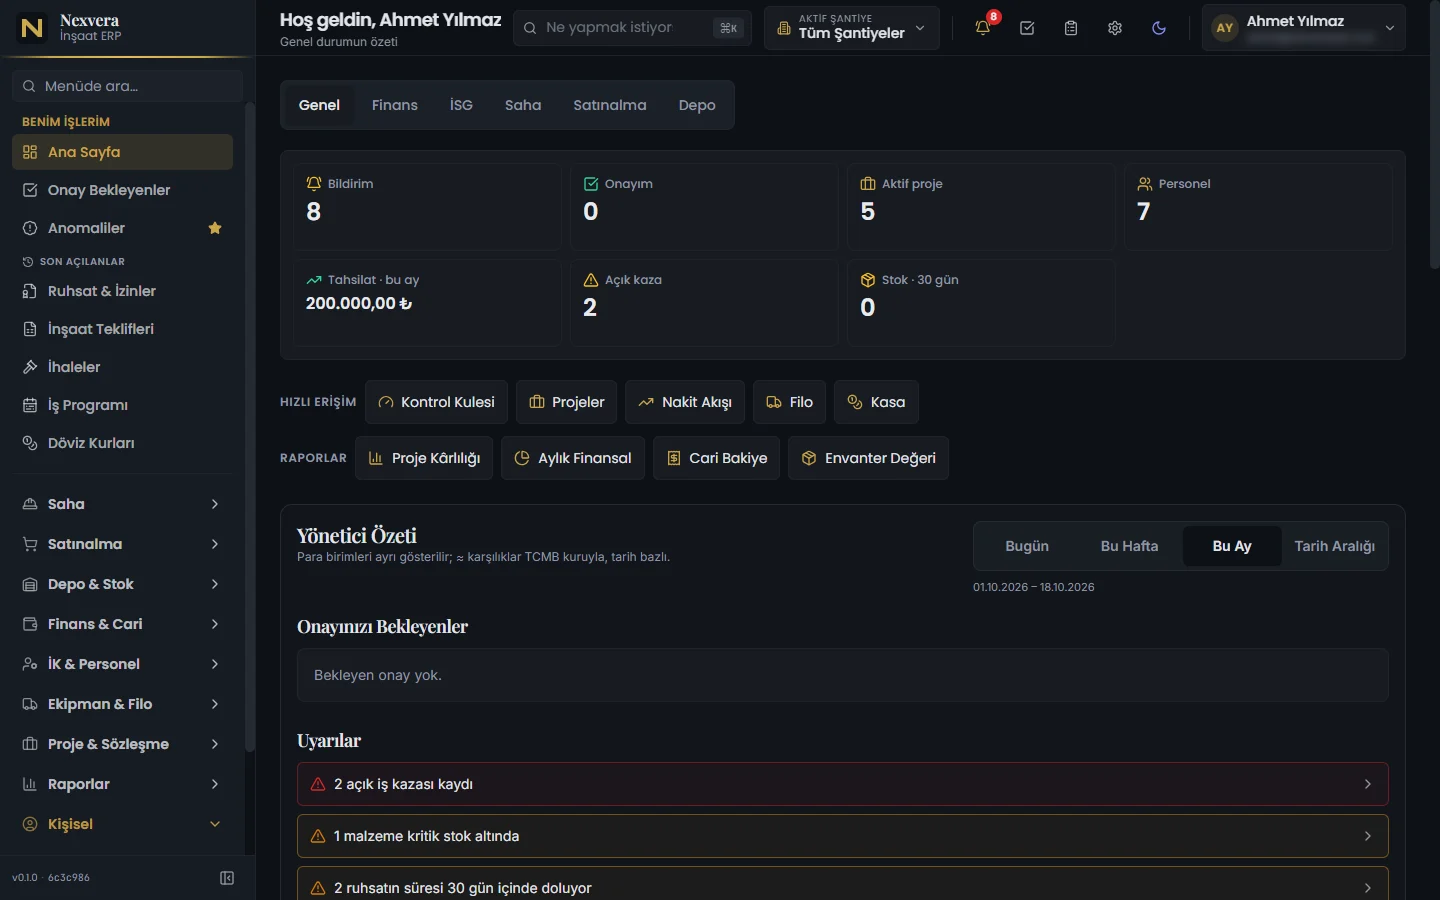Viewport: 1440px width, 900px height.
Task: Open the Filo quick access button
Action: tap(790, 402)
